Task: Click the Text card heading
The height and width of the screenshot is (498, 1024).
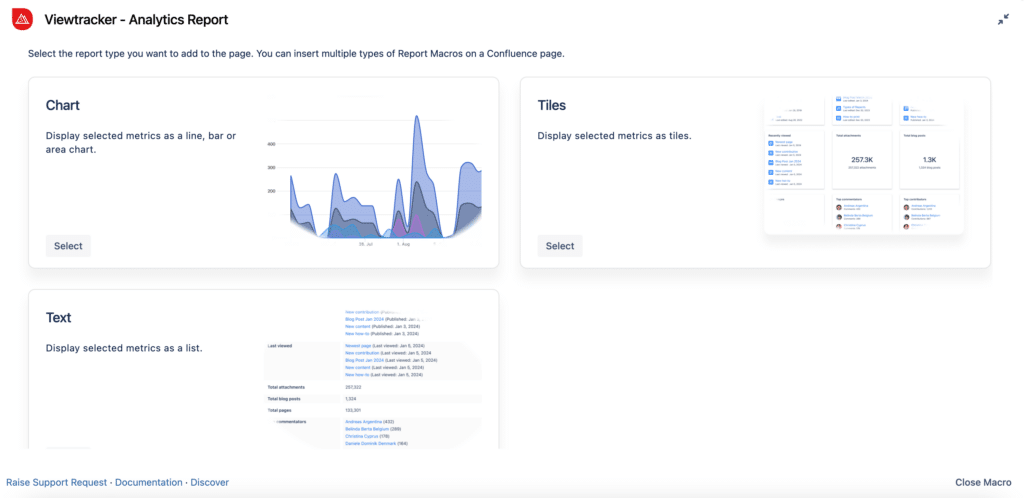Action: [59, 317]
